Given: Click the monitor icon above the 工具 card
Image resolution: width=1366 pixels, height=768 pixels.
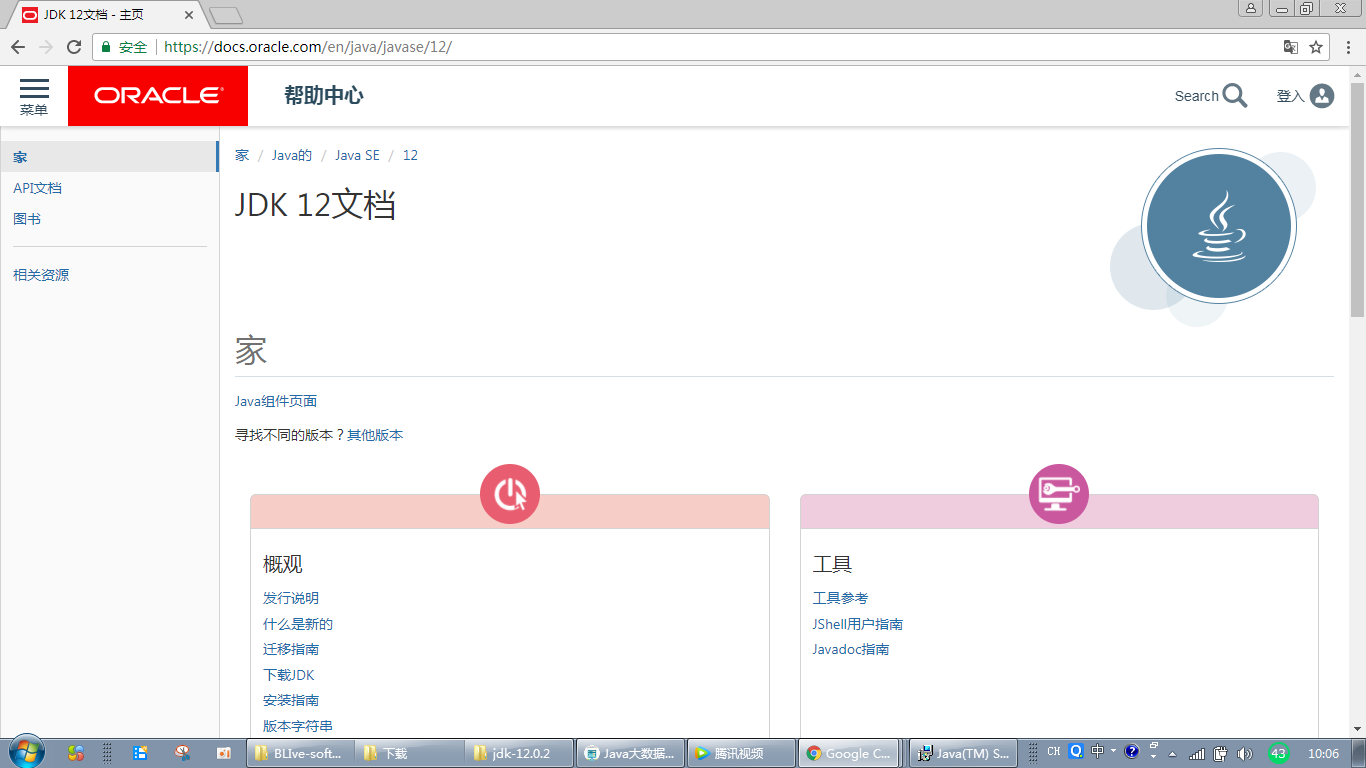Looking at the screenshot, I should click(1059, 493).
